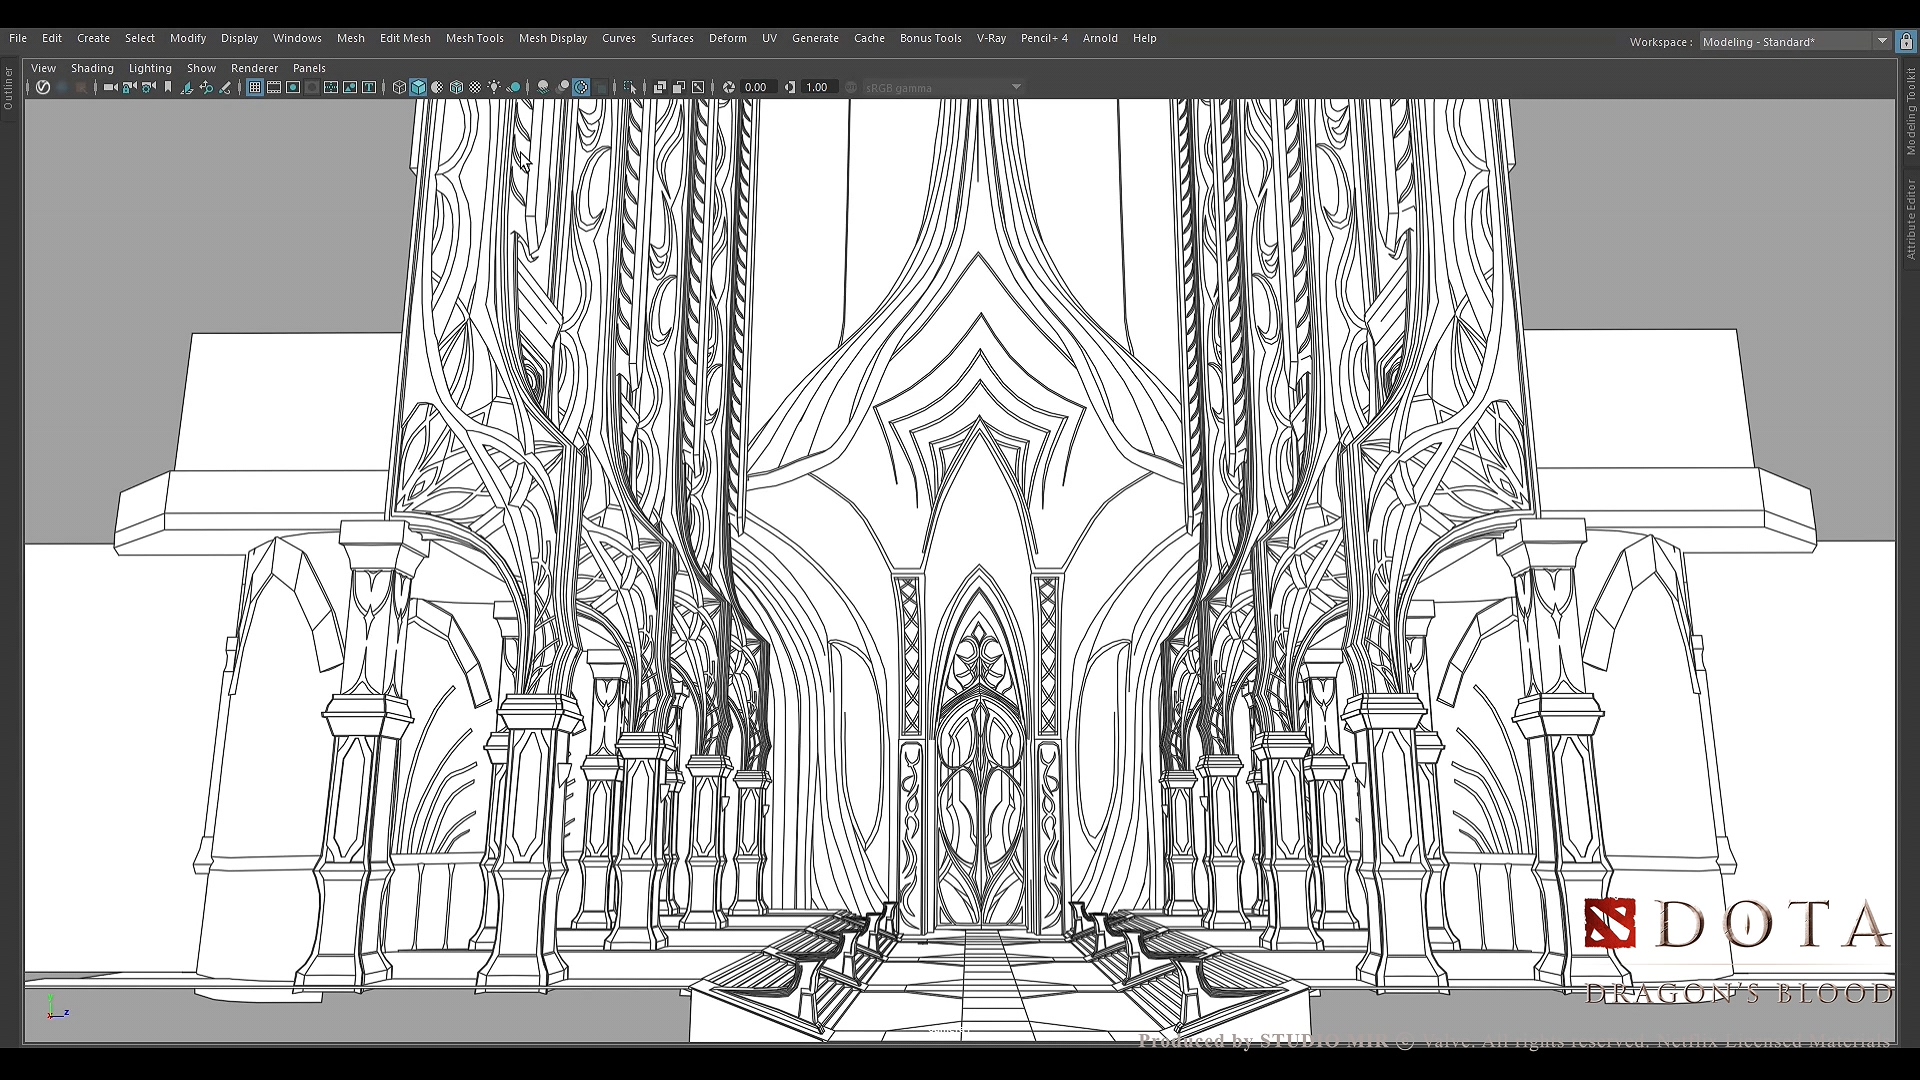Click the Use Default Material icon

[x=437, y=87]
